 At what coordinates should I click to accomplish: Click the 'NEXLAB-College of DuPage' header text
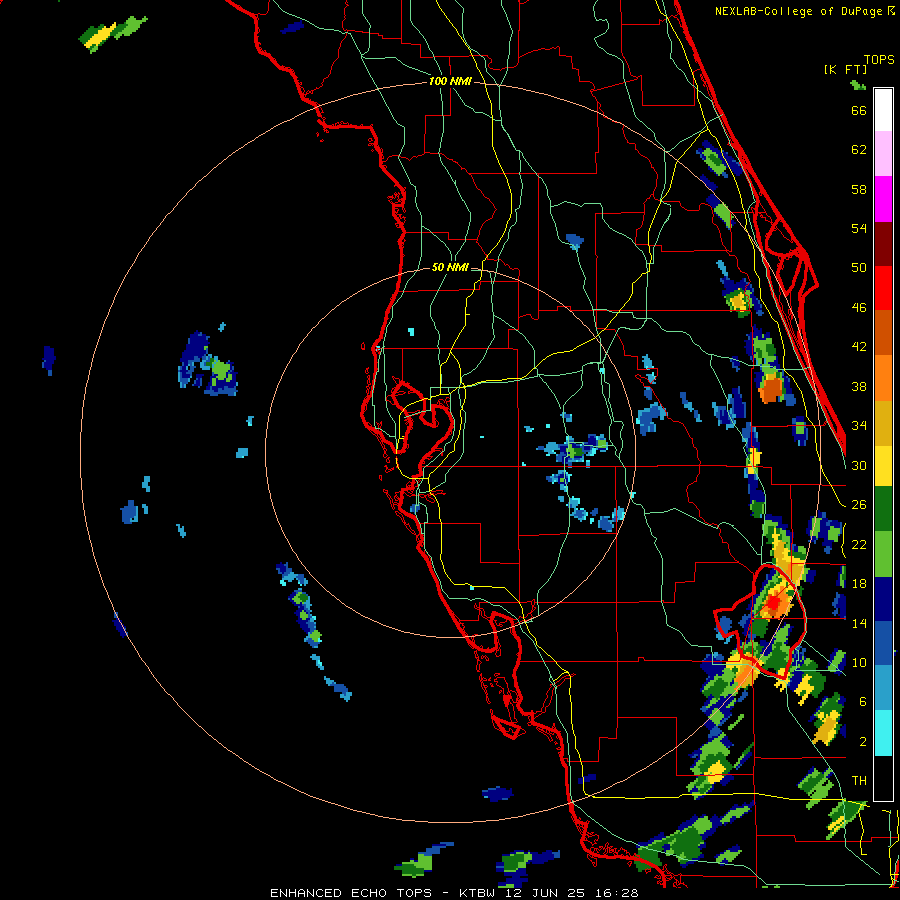[798, 11]
